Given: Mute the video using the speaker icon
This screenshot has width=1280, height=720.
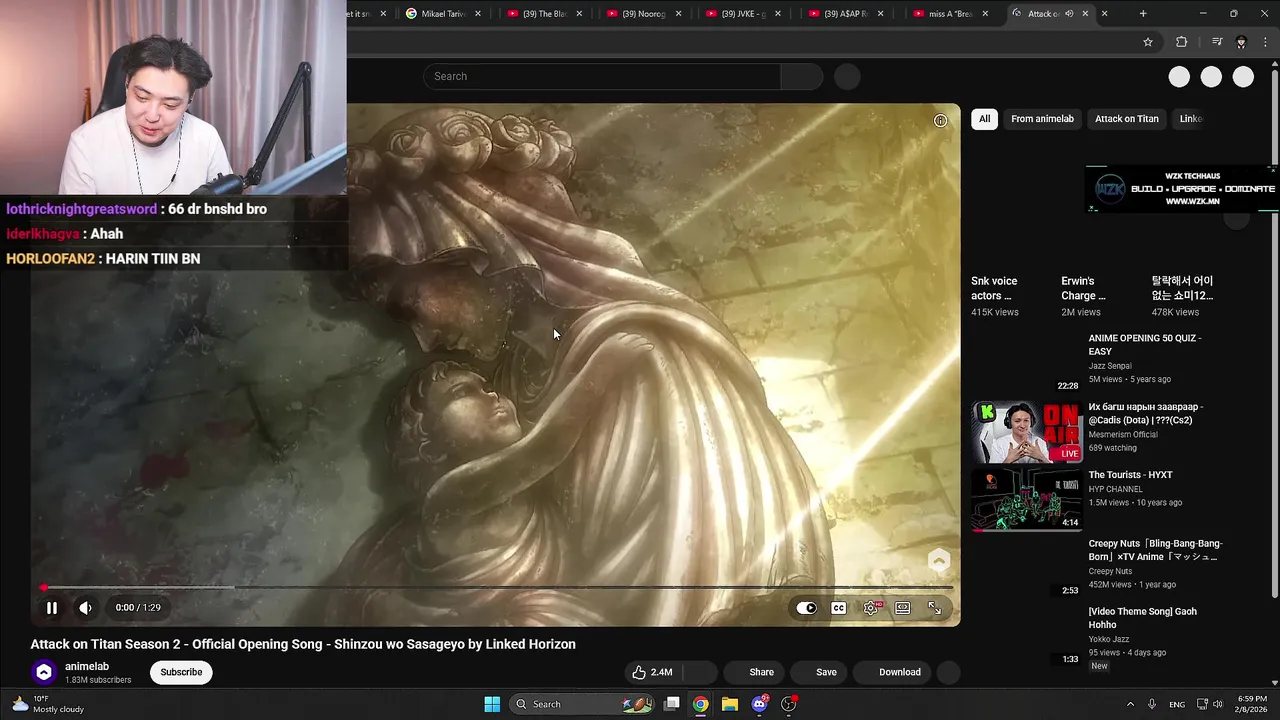Looking at the screenshot, I should 86,607.
